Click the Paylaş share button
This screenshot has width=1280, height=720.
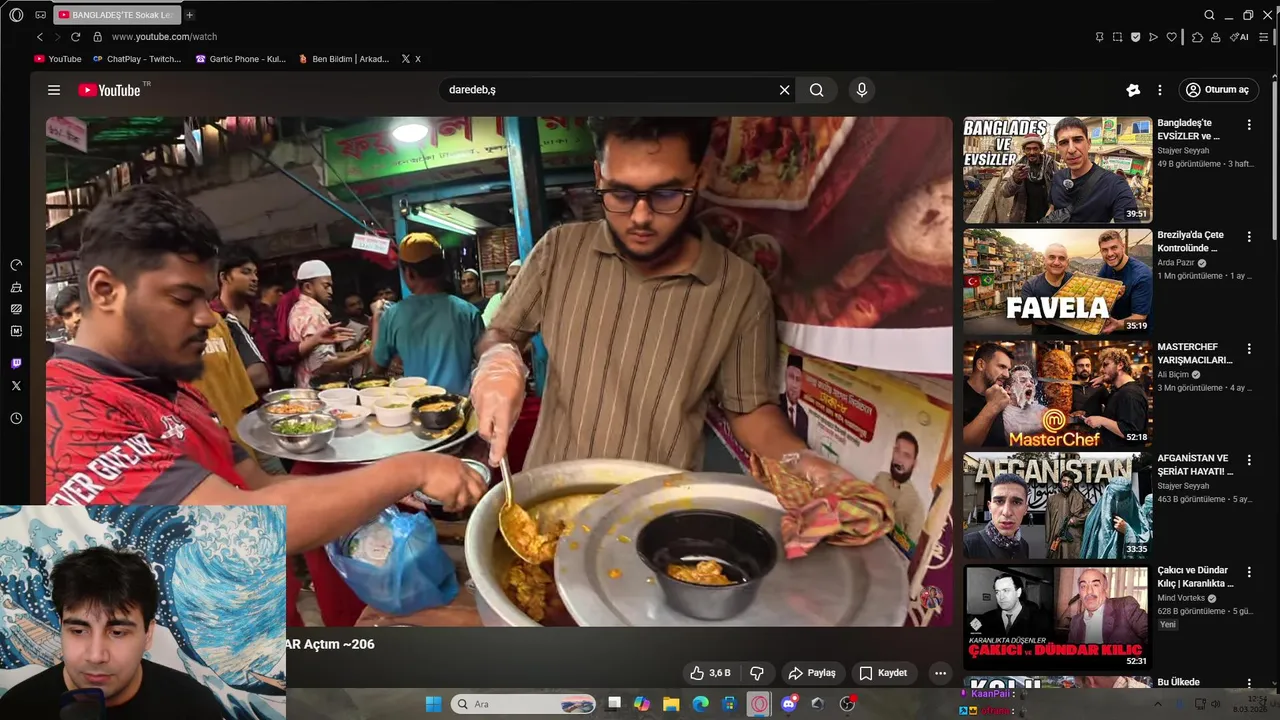click(811, 673)
